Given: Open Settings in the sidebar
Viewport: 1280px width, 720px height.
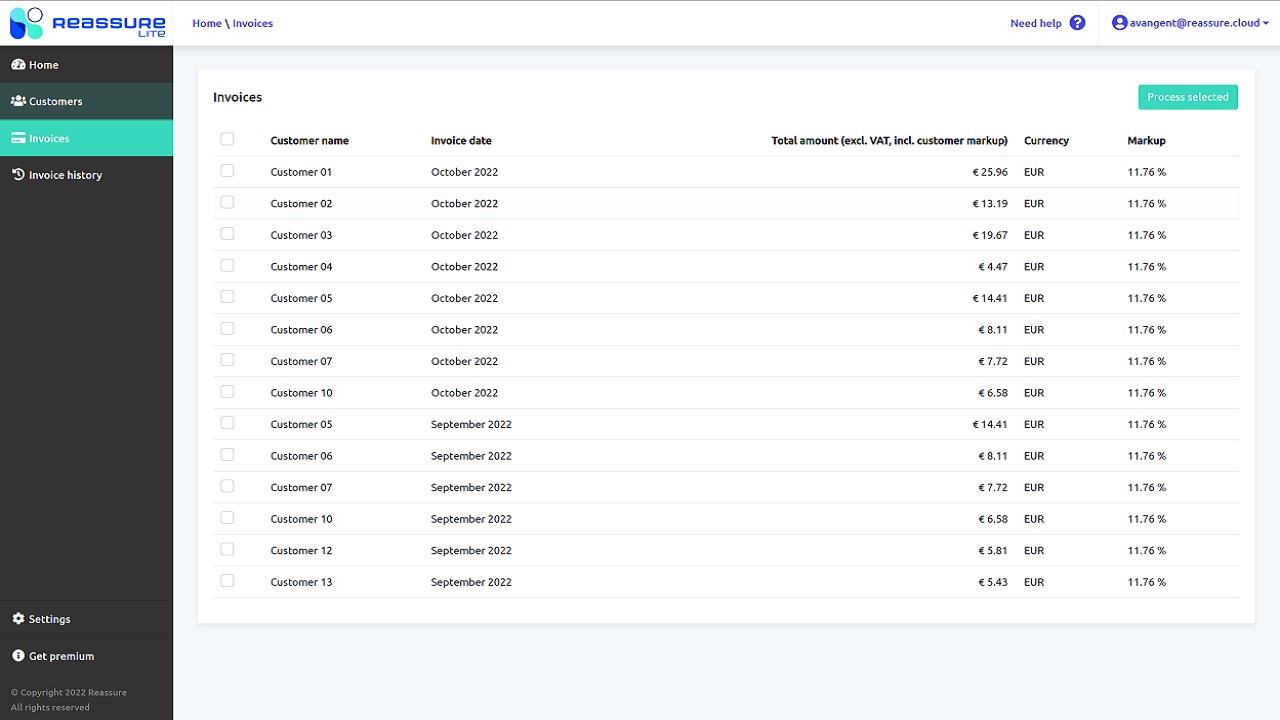Looking at the screenshot, I should pyautogui.click(x=86, y=619).
